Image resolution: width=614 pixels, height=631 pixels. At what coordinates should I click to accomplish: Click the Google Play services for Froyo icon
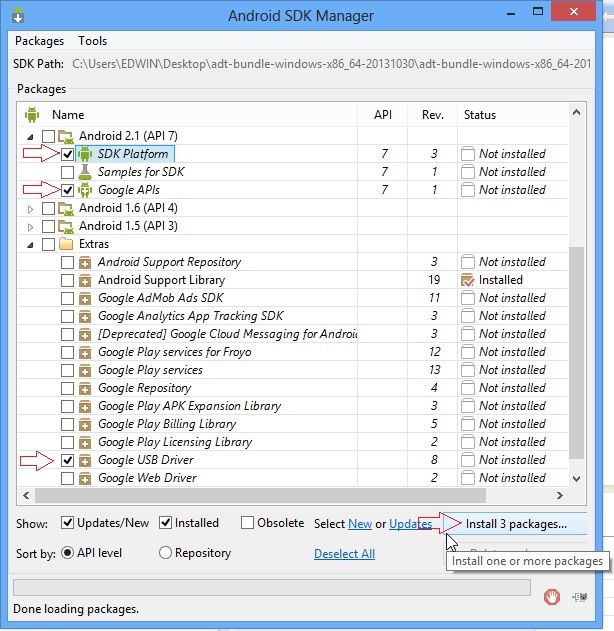click(x=84, y=353)
